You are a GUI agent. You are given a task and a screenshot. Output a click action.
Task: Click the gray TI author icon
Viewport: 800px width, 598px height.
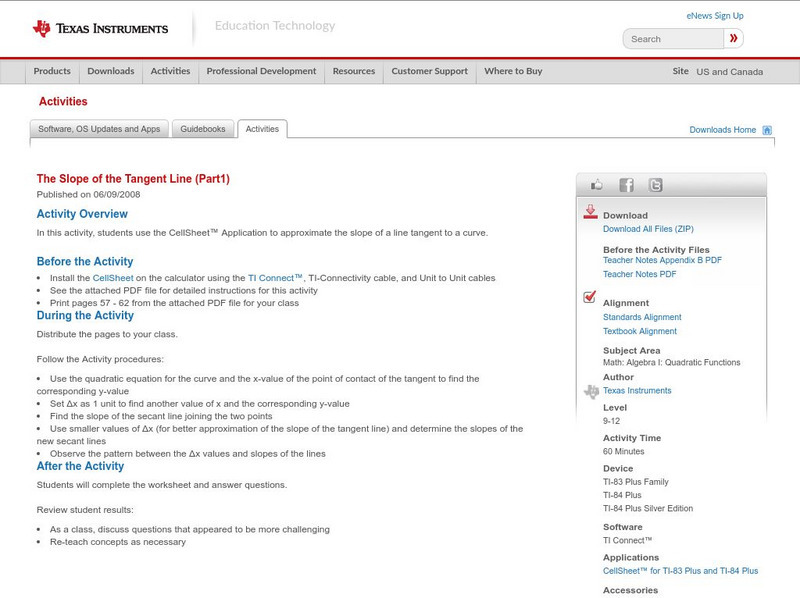(x=591, y=391)
